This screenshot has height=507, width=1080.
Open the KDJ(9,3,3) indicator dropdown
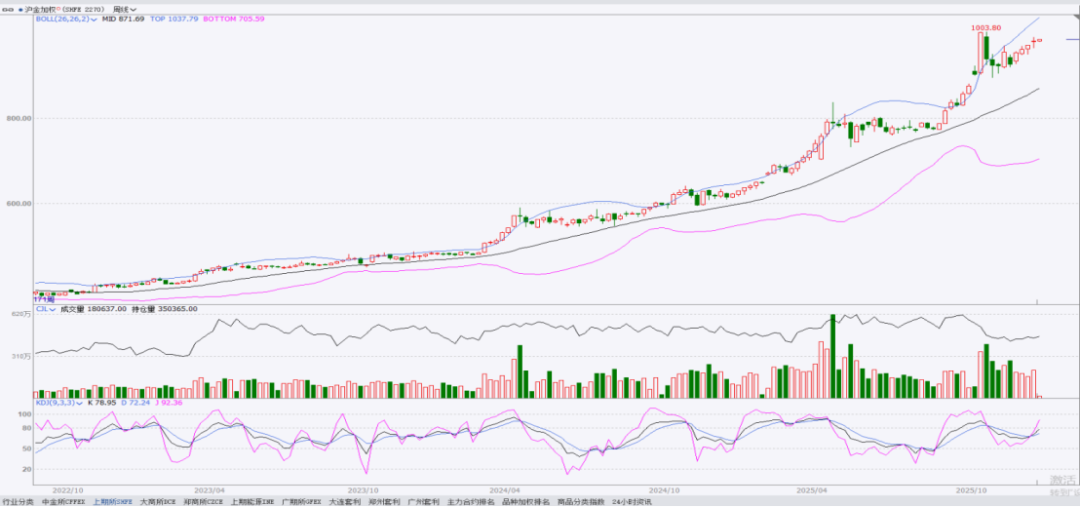click(x=60, y=401)
